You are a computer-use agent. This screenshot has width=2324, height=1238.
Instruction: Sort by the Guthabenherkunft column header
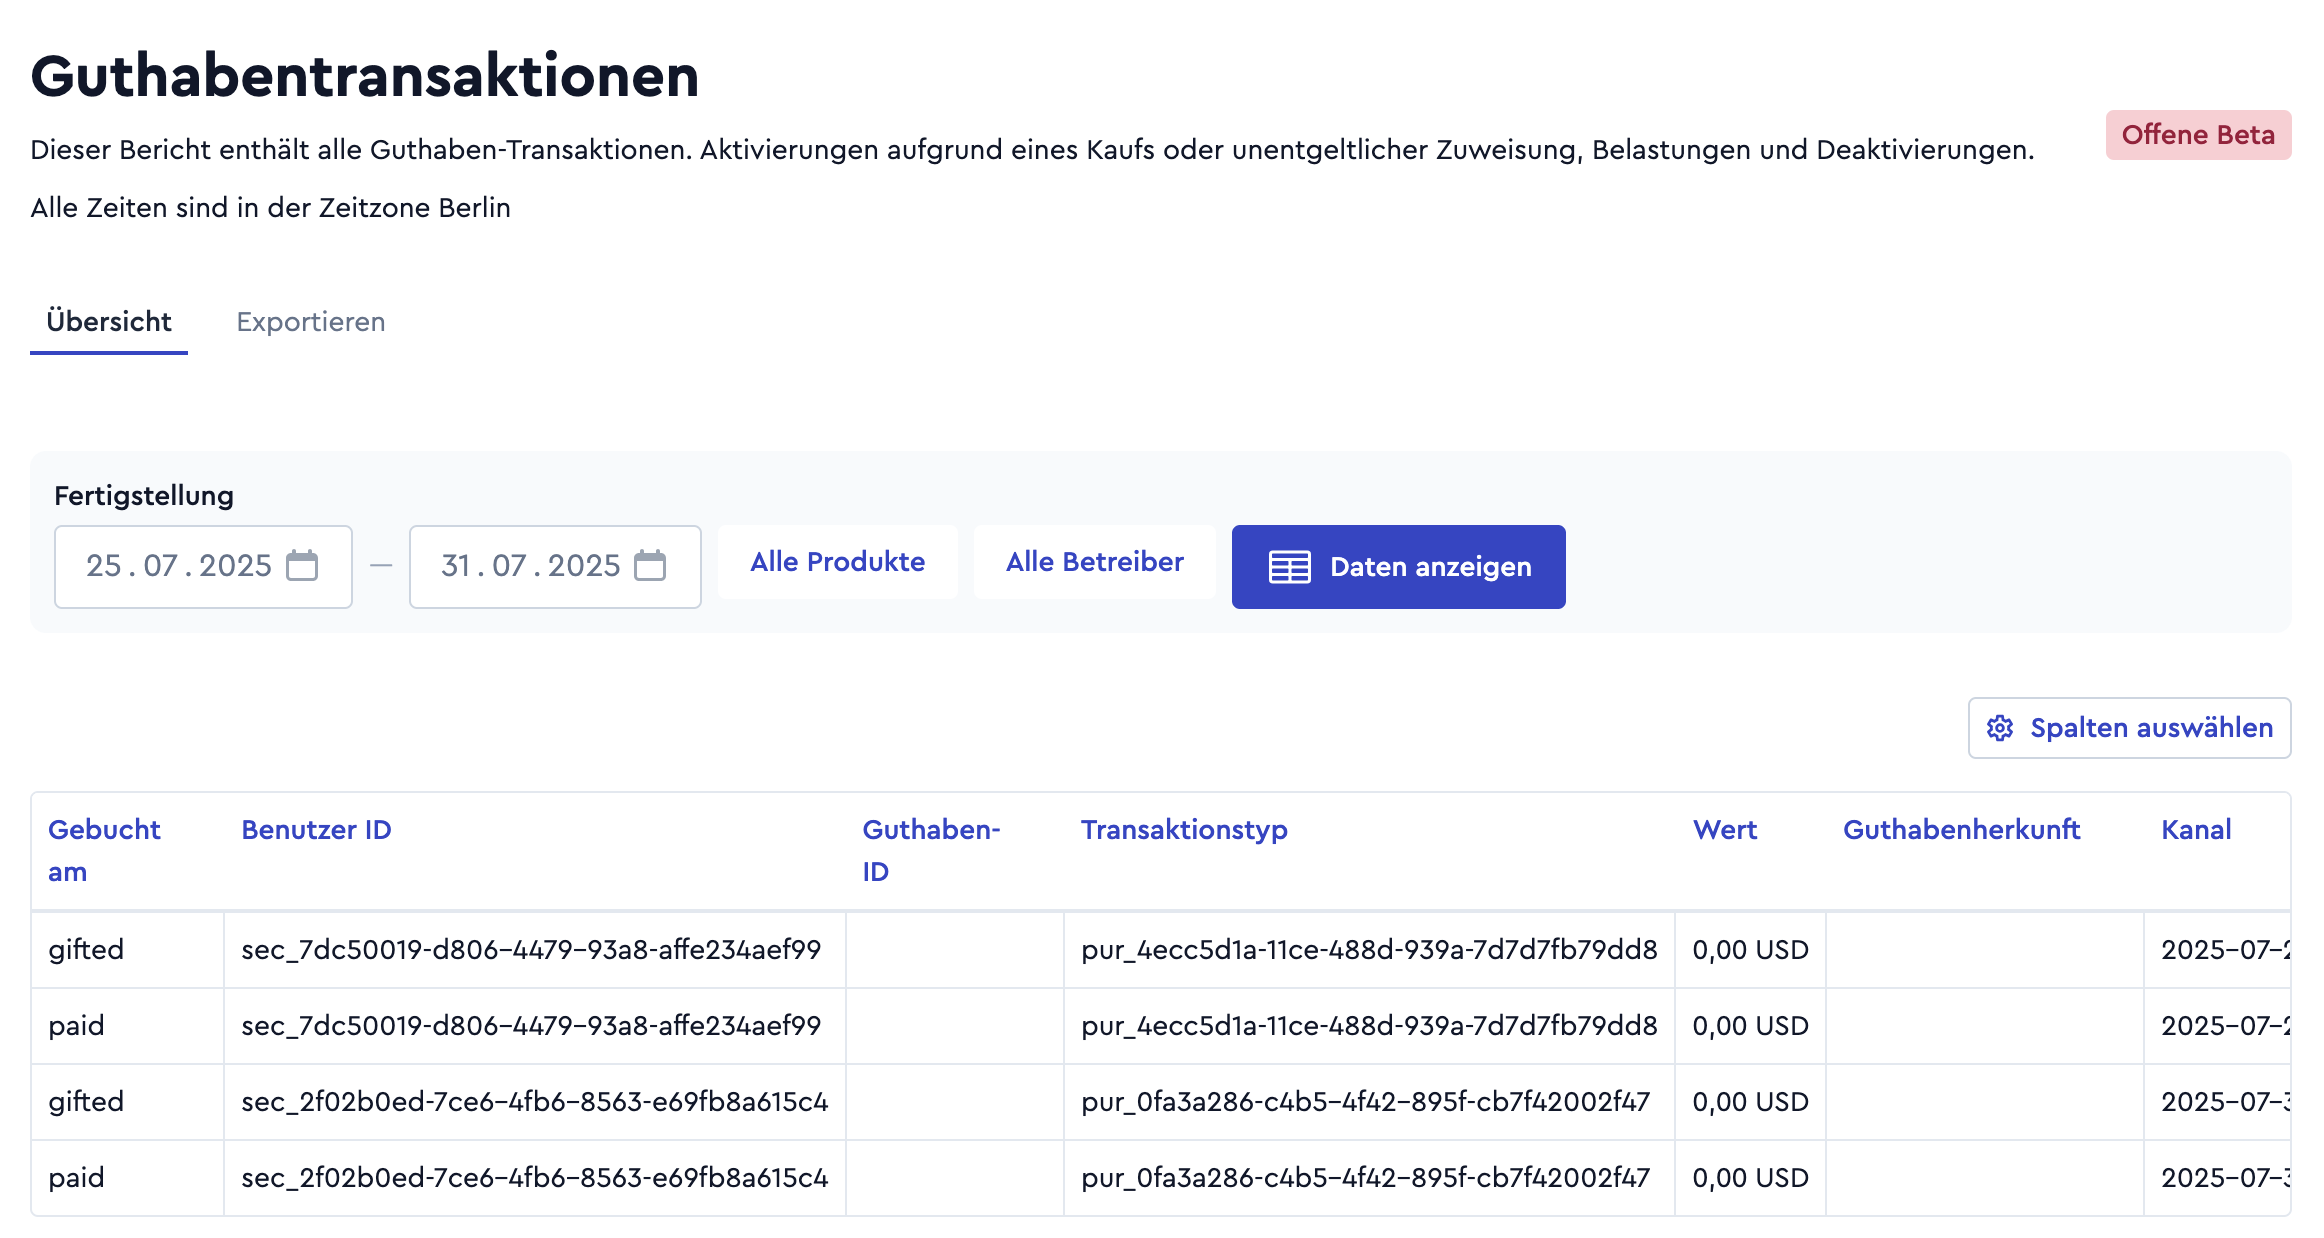[1961, 830]
